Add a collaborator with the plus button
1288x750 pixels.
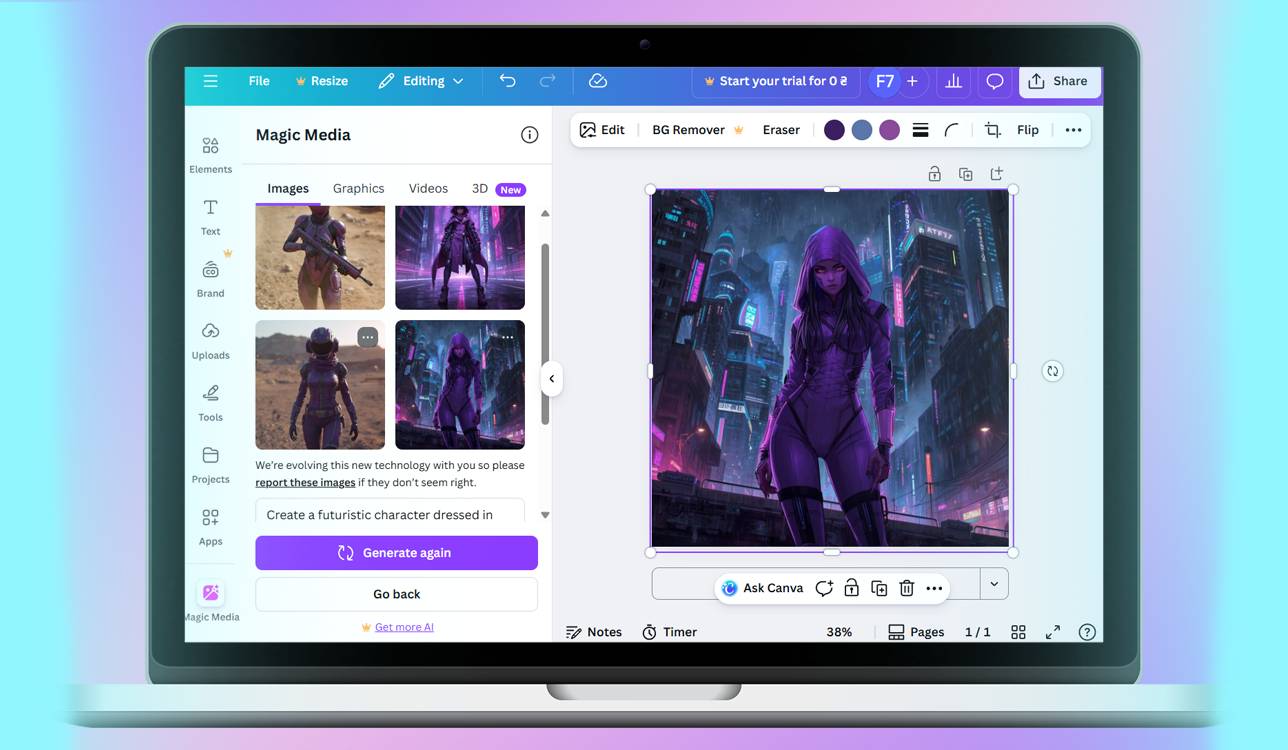913,81
